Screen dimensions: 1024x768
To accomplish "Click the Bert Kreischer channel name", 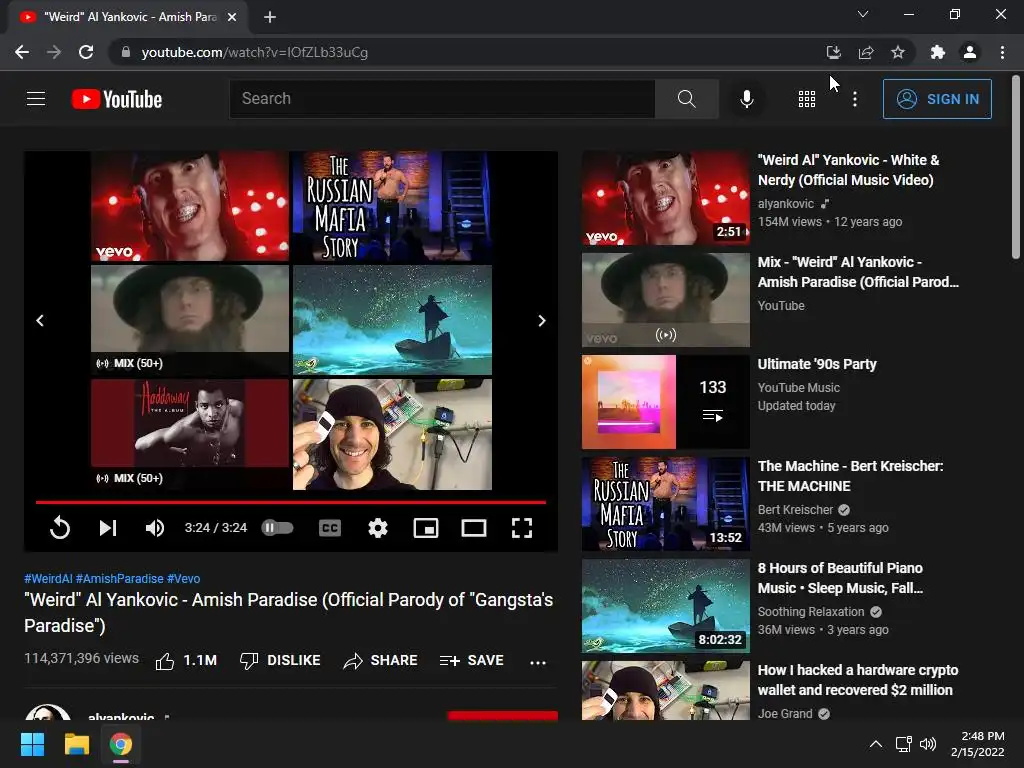I will 795,509.
